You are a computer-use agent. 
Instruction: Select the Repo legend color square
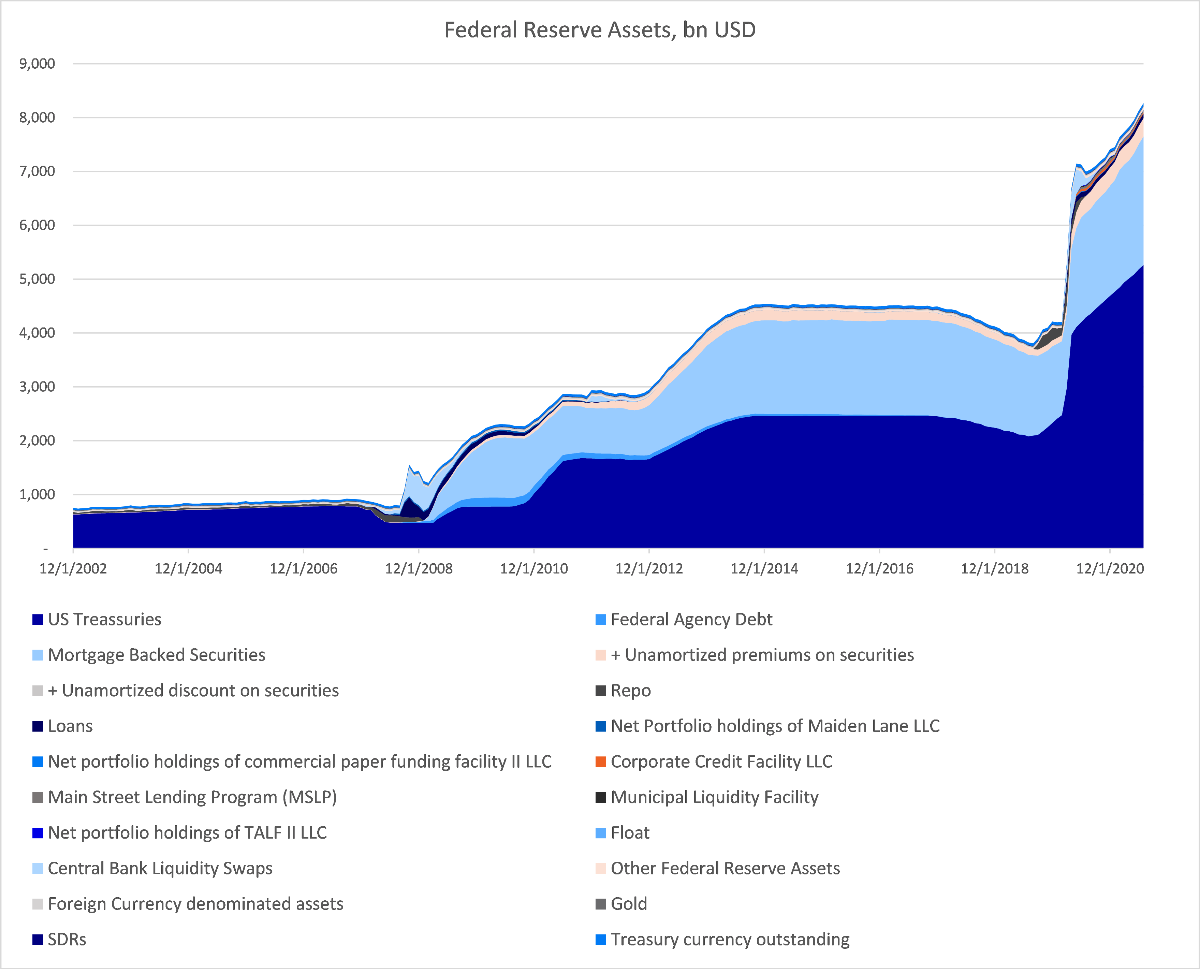(x=600, y=691)
